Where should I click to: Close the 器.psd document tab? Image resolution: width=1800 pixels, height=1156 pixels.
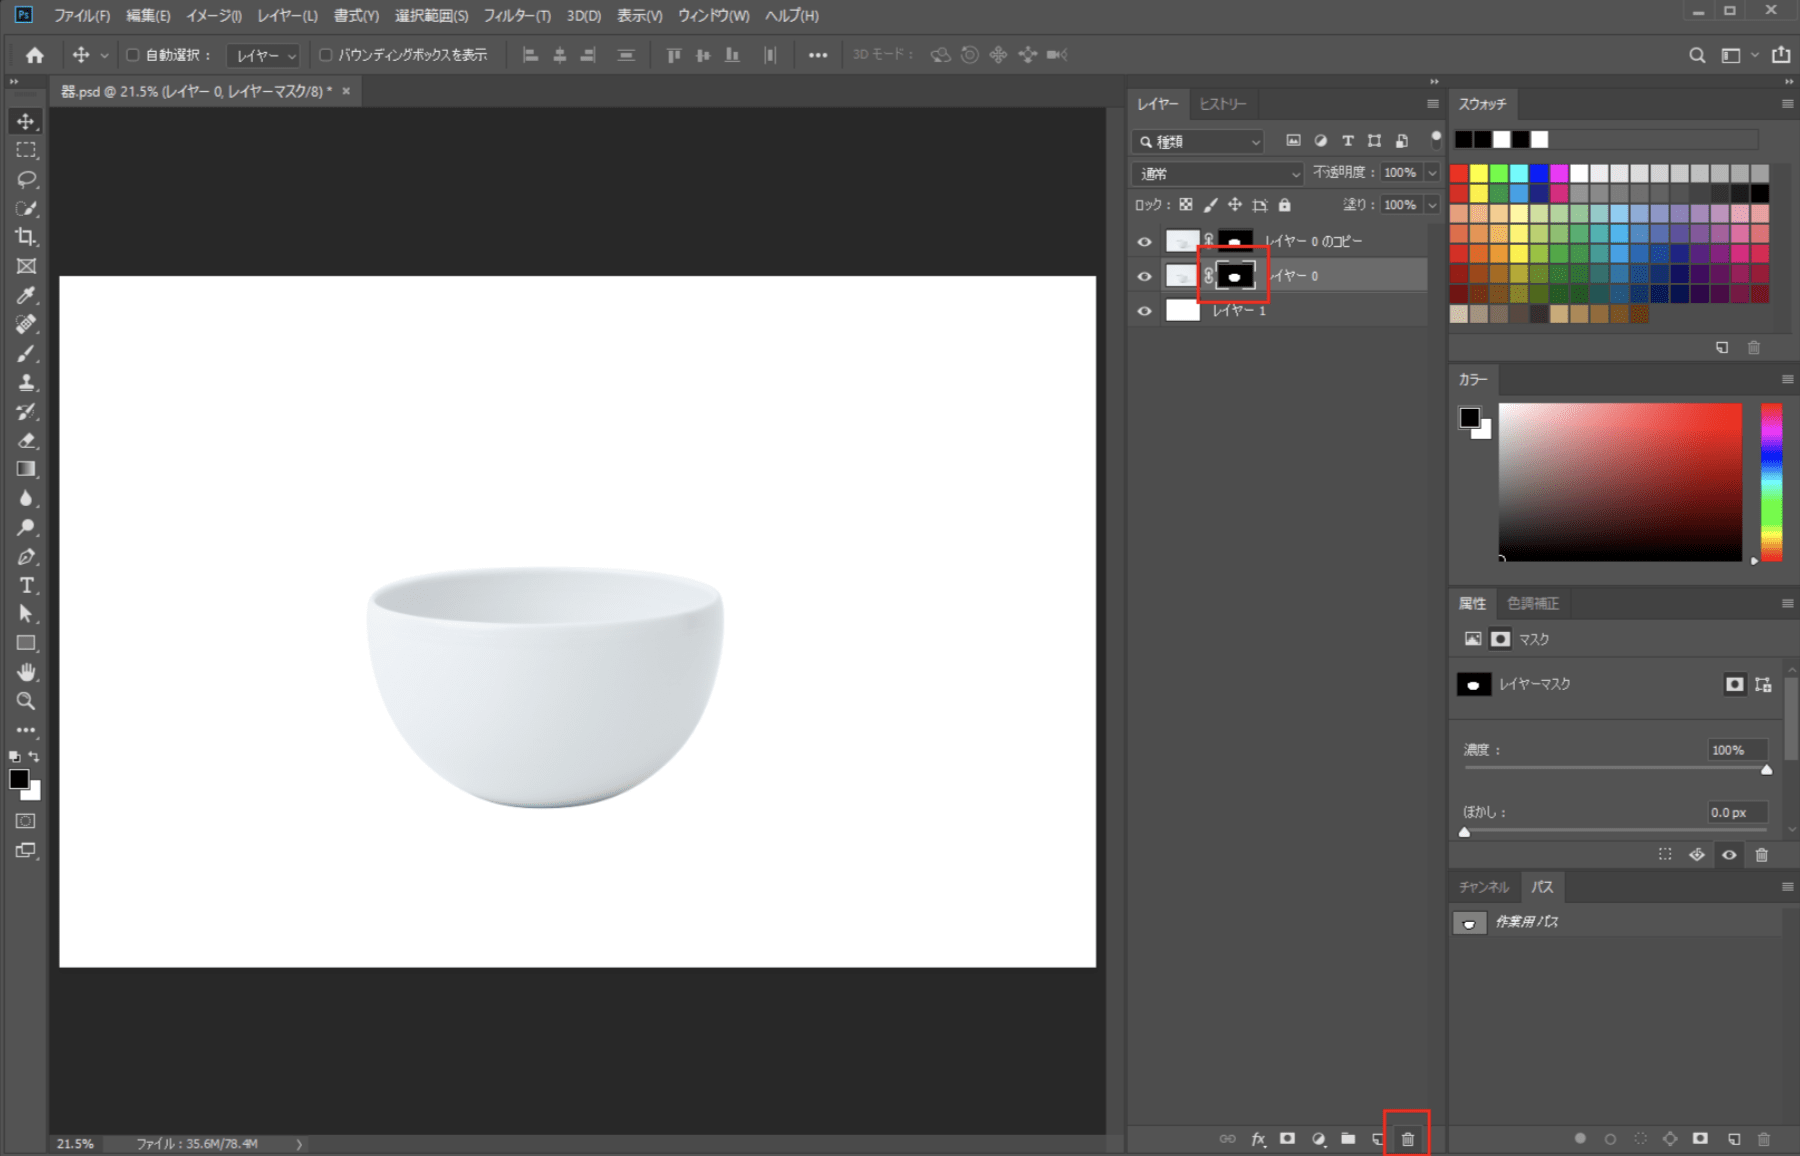click(346, 91)
